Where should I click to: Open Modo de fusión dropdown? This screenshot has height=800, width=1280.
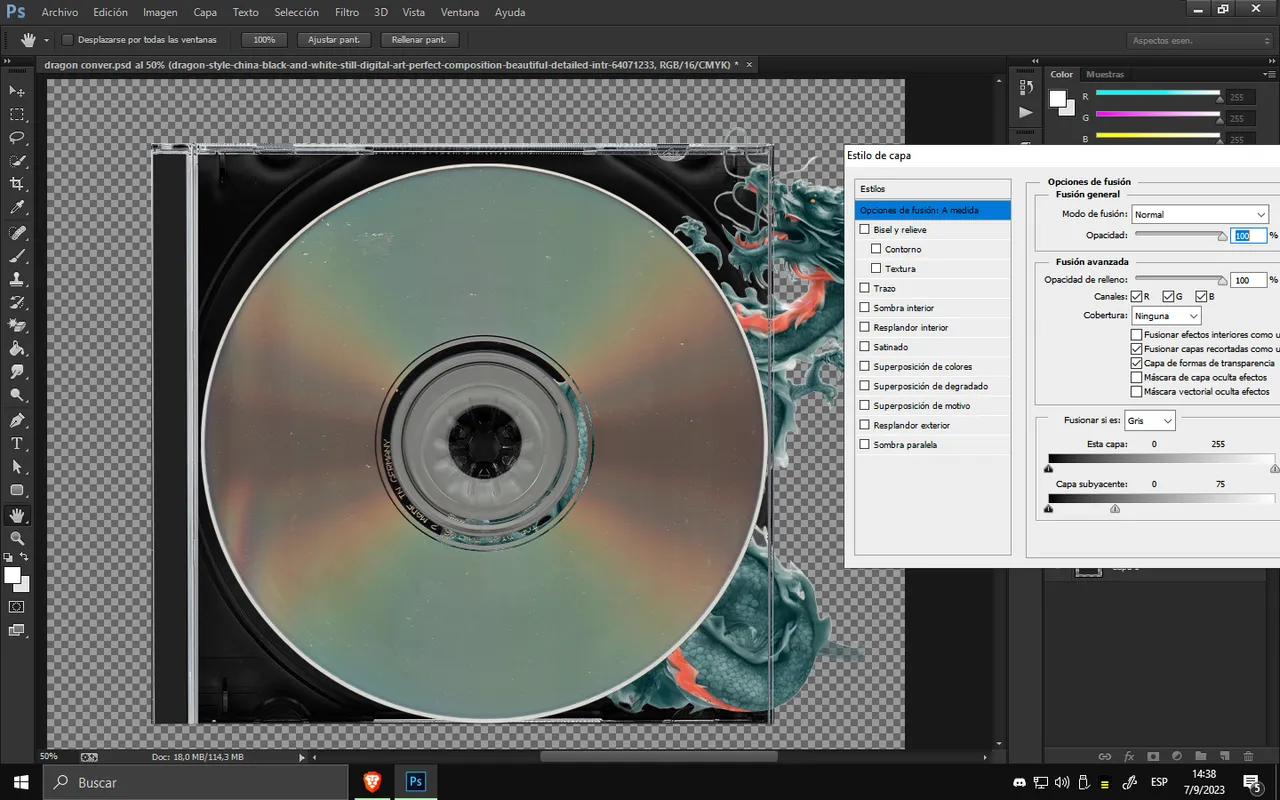click(x=1200, y=214)
